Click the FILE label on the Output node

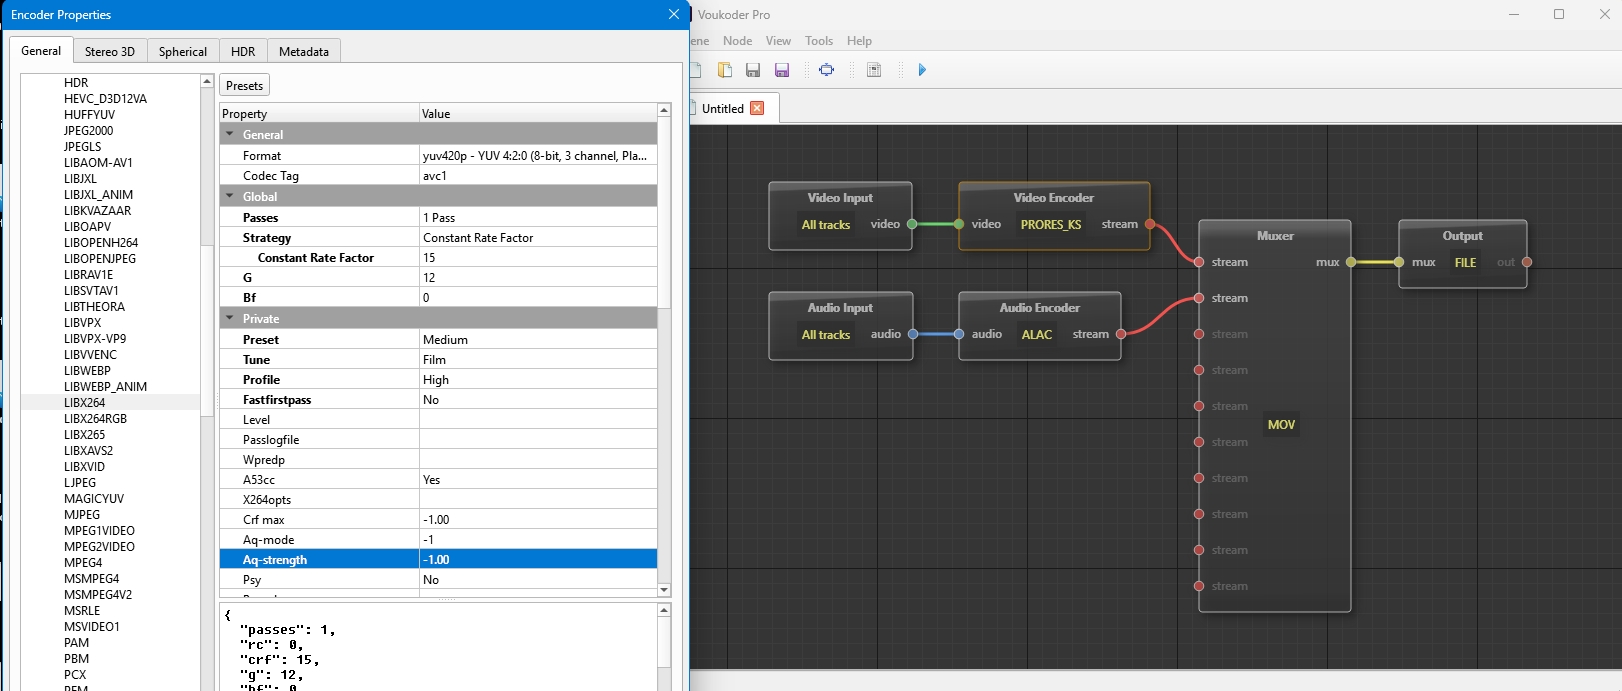1465,263
